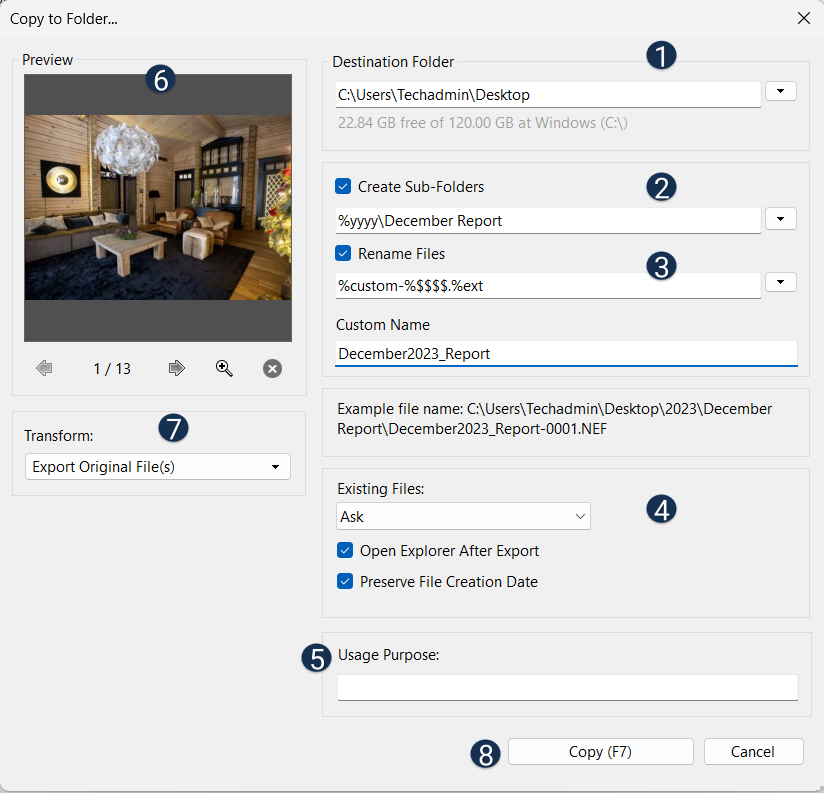824x793 pixels.
Task: Focus the Usage Purpose text field
Action: 567,688
